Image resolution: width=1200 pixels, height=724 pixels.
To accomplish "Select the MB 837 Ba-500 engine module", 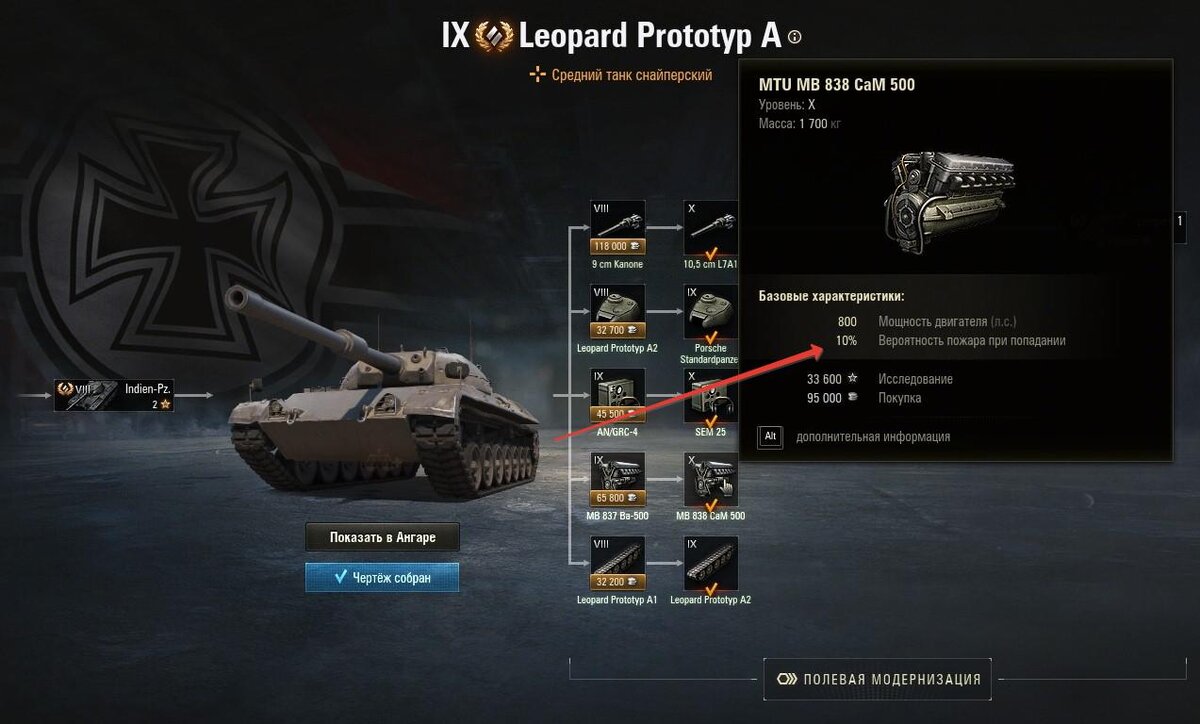I will [617, 479].
